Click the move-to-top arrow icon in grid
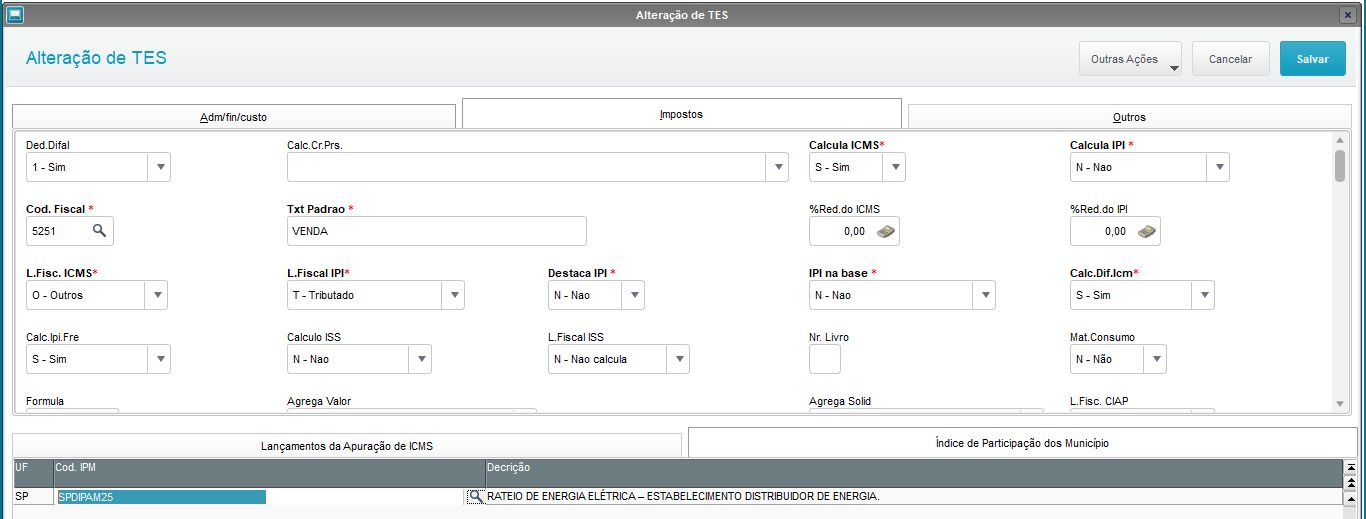Image resolution: width=1366 pixels, height=519 pixels. [1351, 467]
